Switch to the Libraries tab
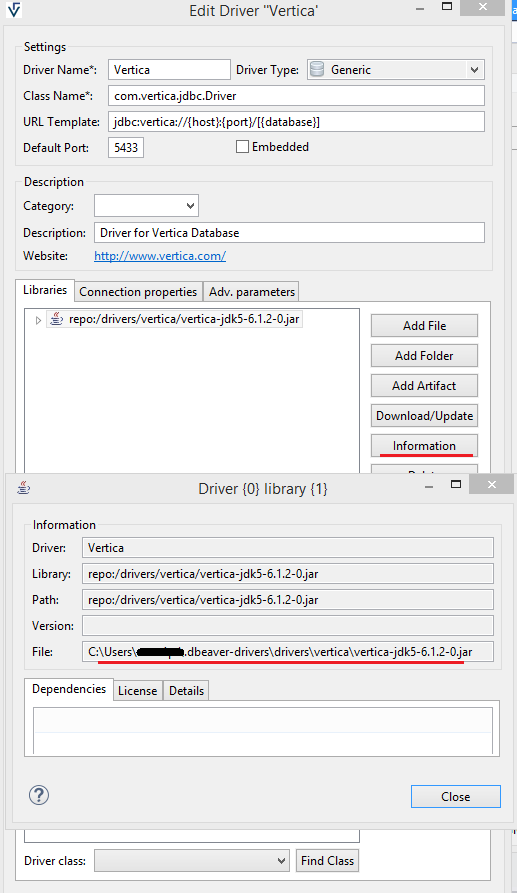 (x=45, y=290)
